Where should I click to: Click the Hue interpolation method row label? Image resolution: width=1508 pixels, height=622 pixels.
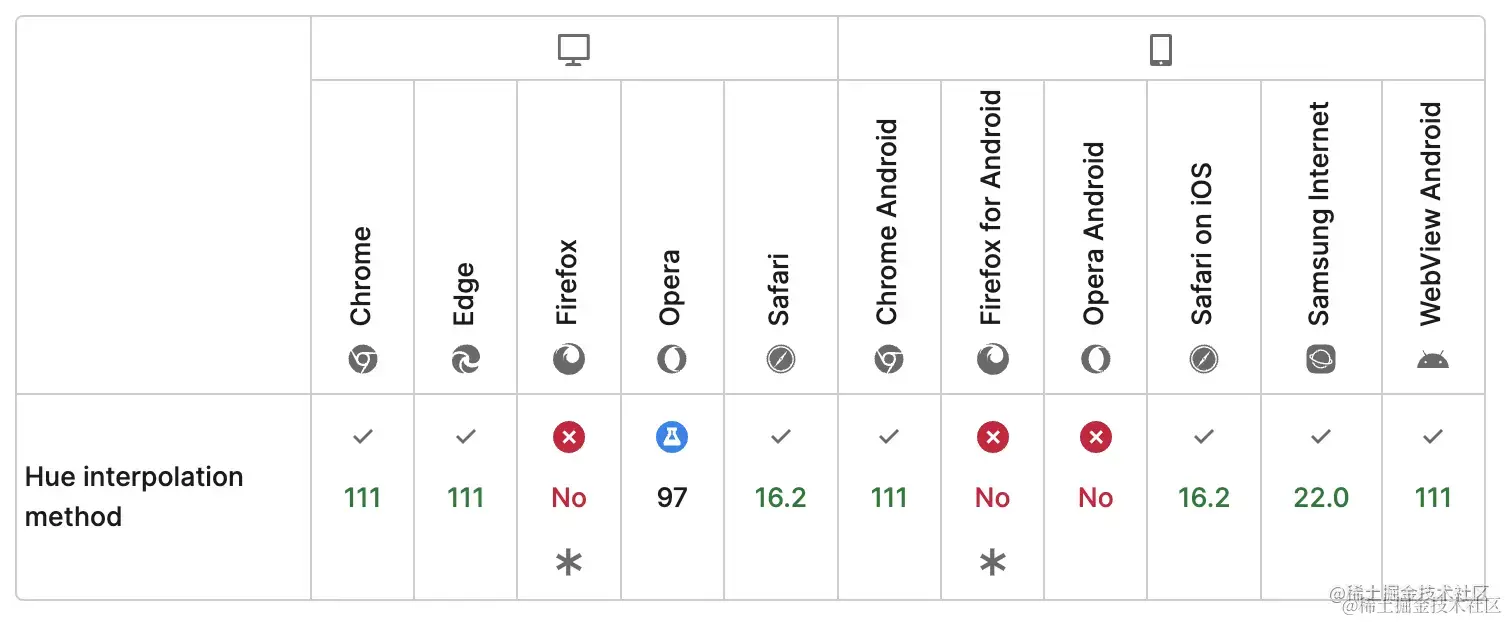pos(134,496)
